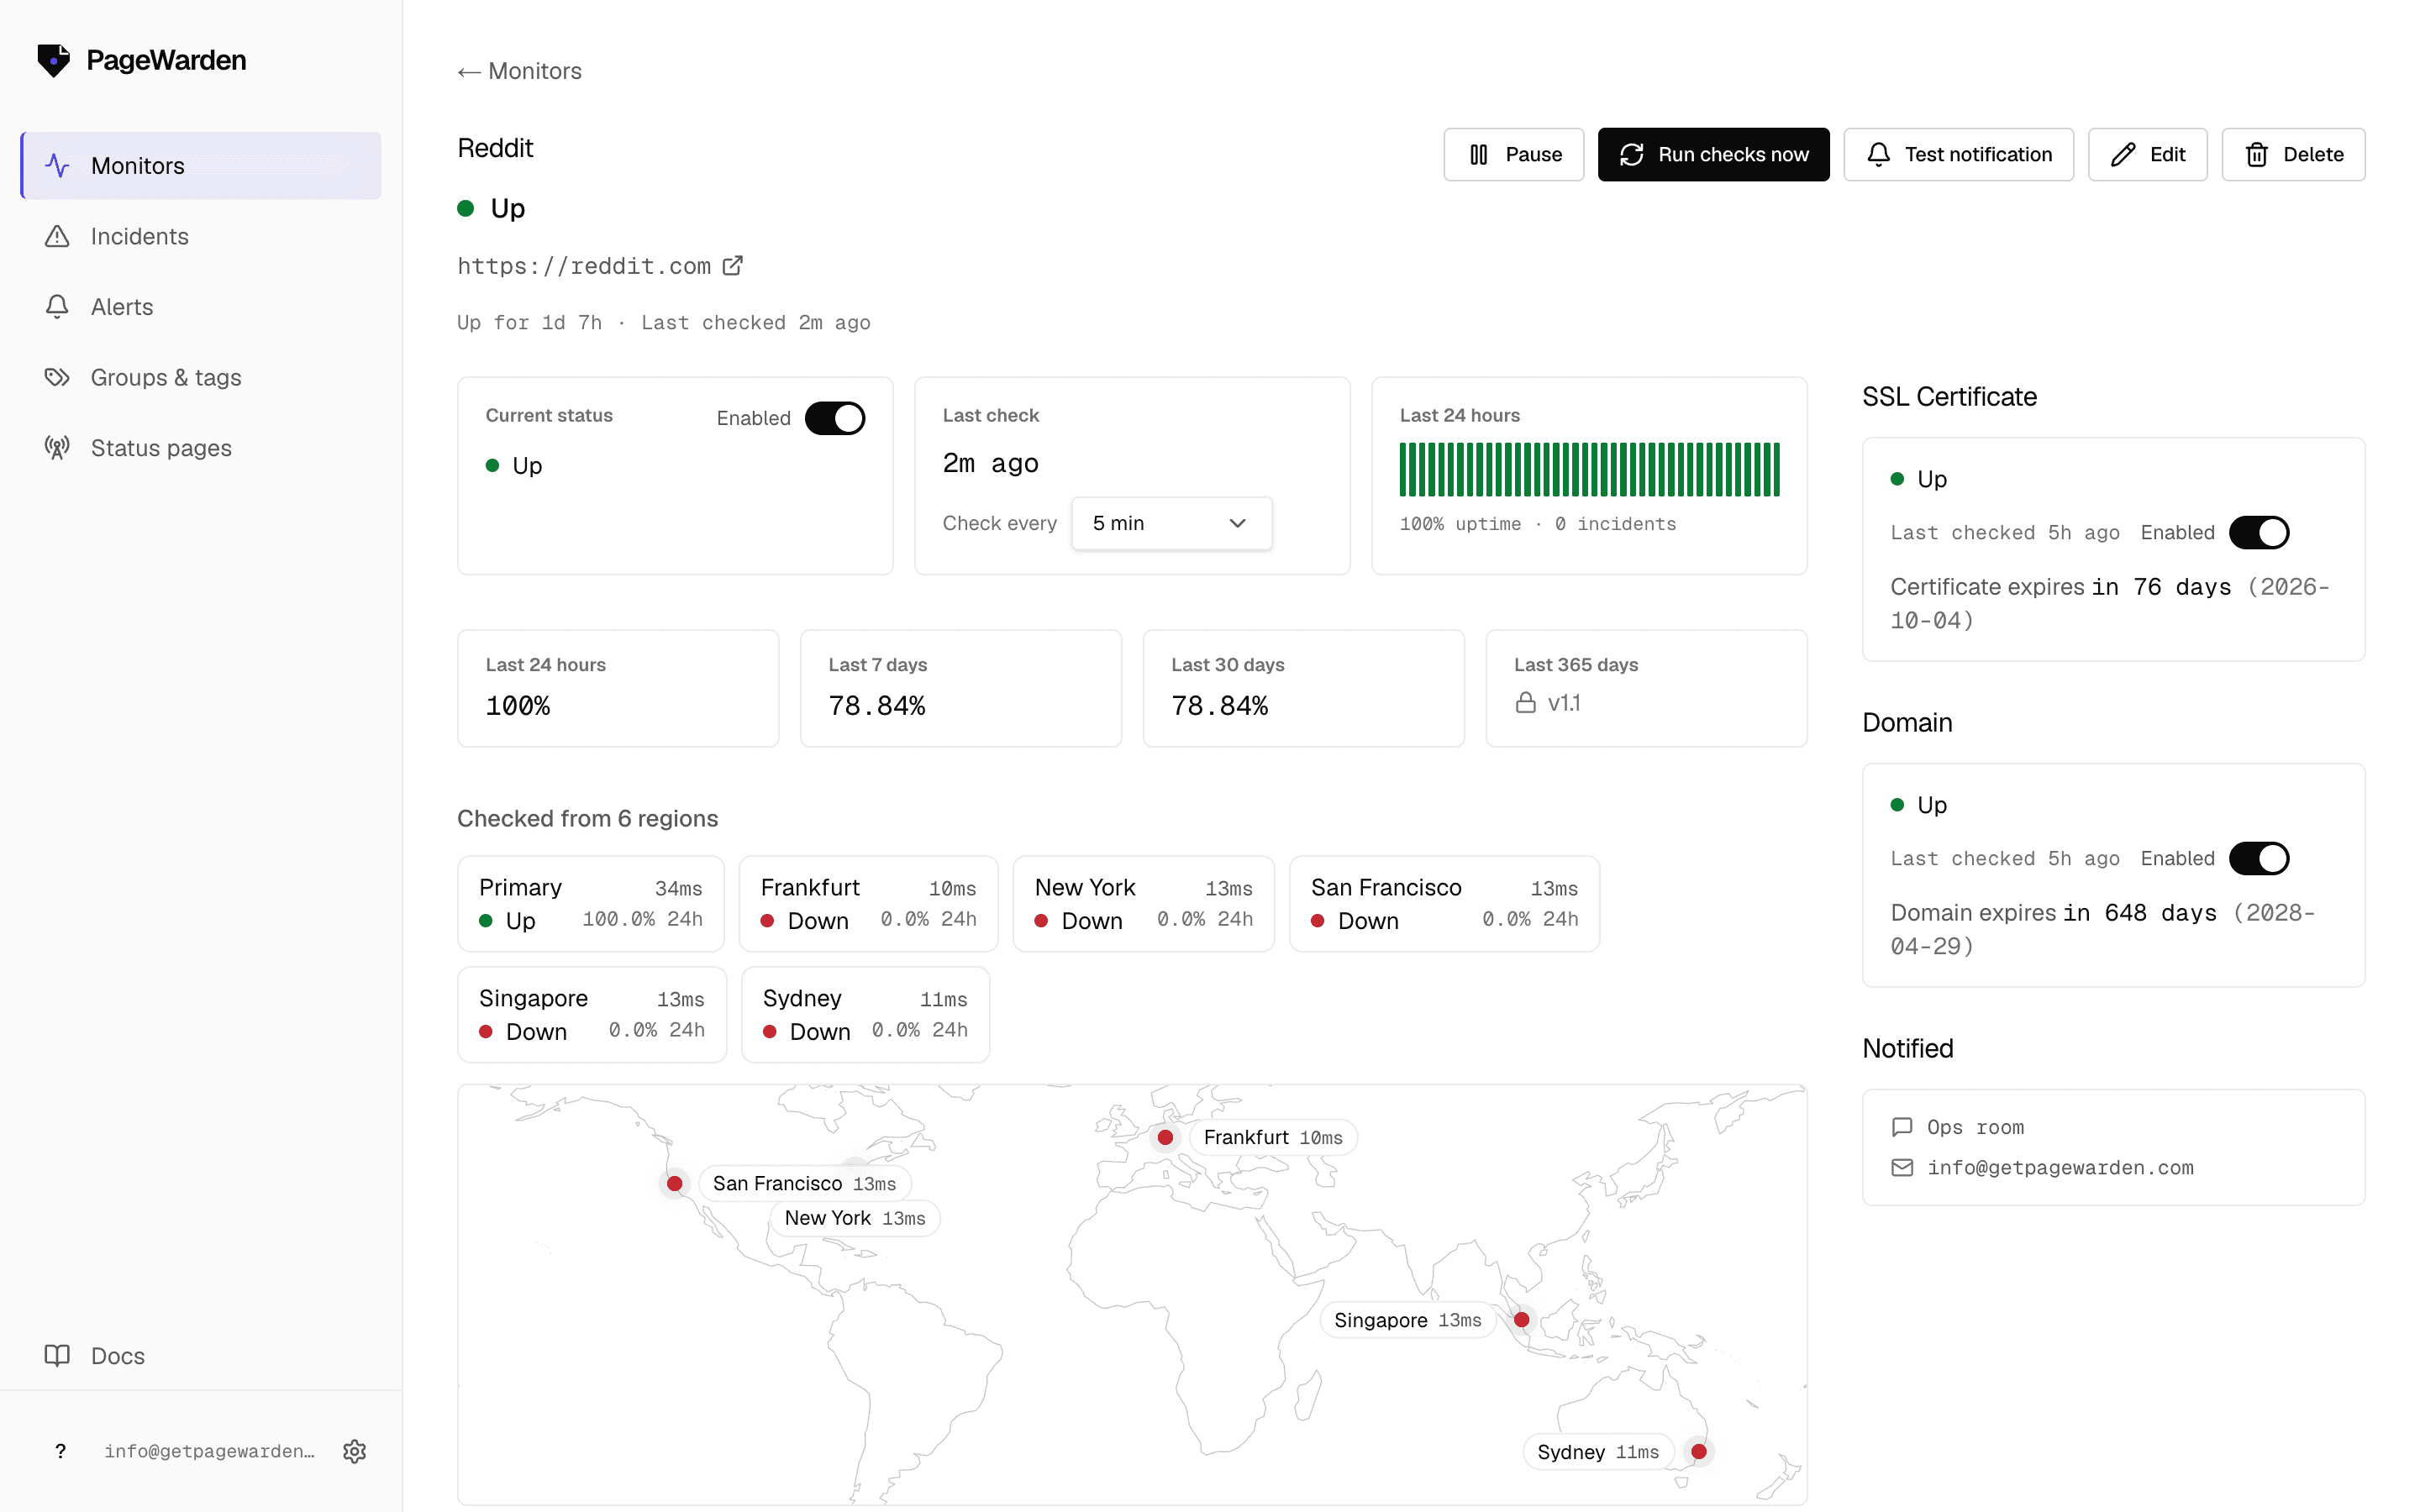The height and width of the screenshot is (1512, 2420).
Task: Click the help question mark icon
Action: click(x=61, y=1451)
